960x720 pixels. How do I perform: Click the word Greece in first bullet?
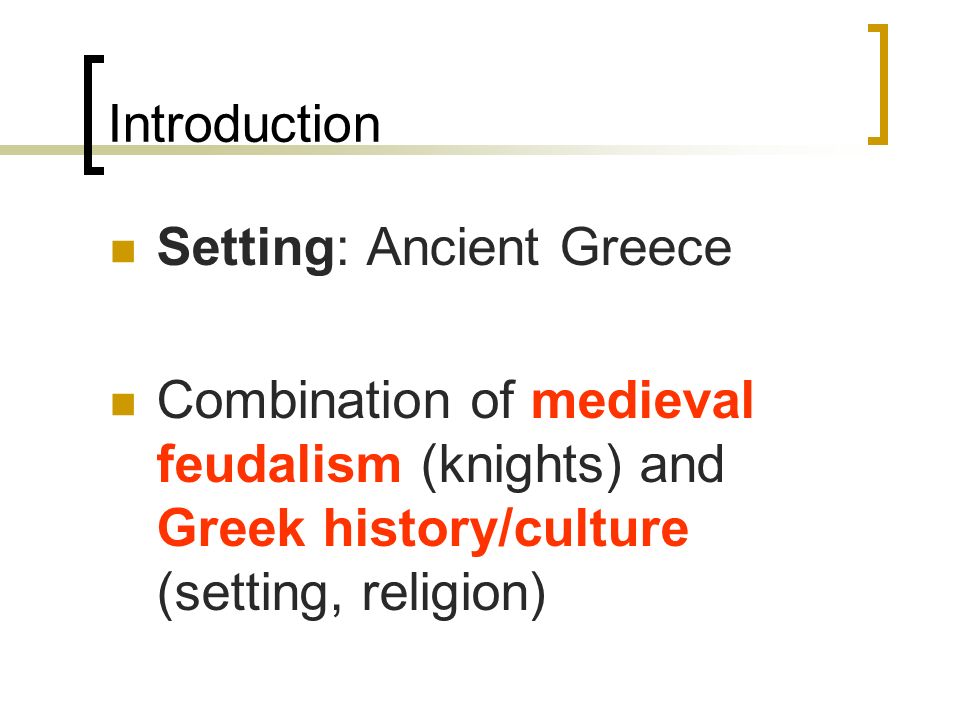click(646, 247)
